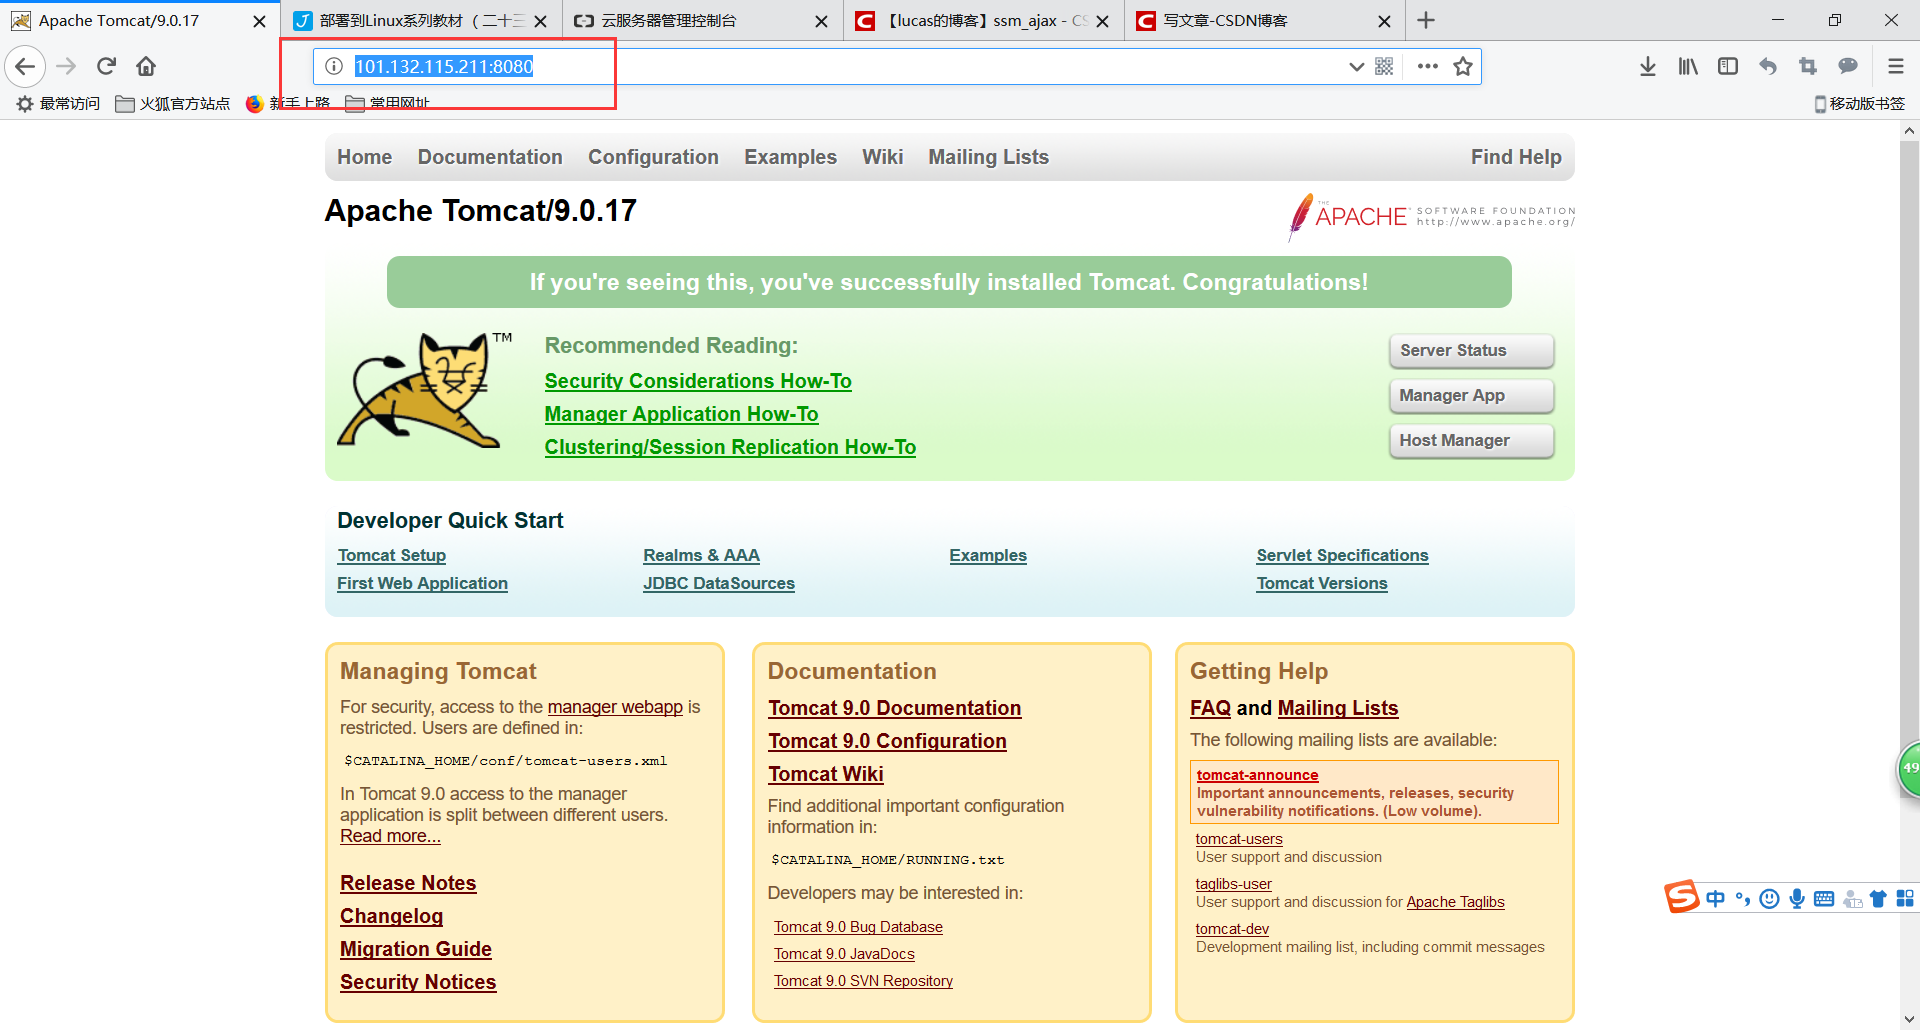
Task: Bookmark this page with the star icon
Action: coord(1463,66)
